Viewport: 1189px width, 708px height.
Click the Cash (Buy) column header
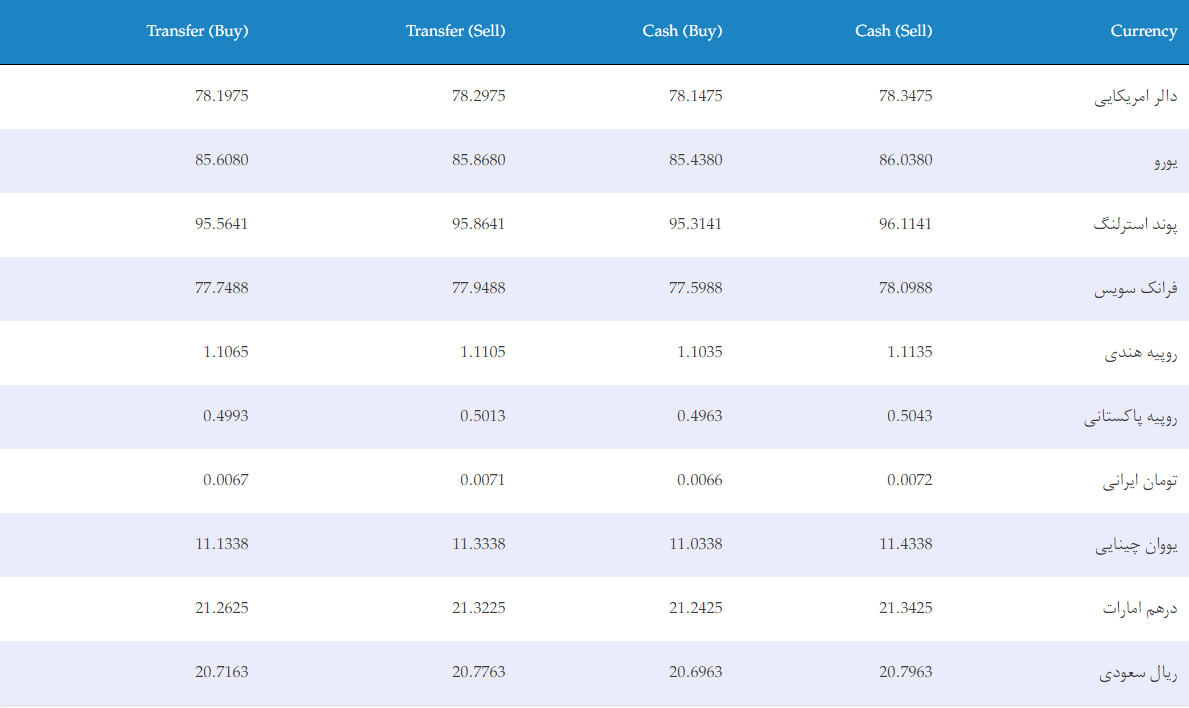click(x=682, y=31)
